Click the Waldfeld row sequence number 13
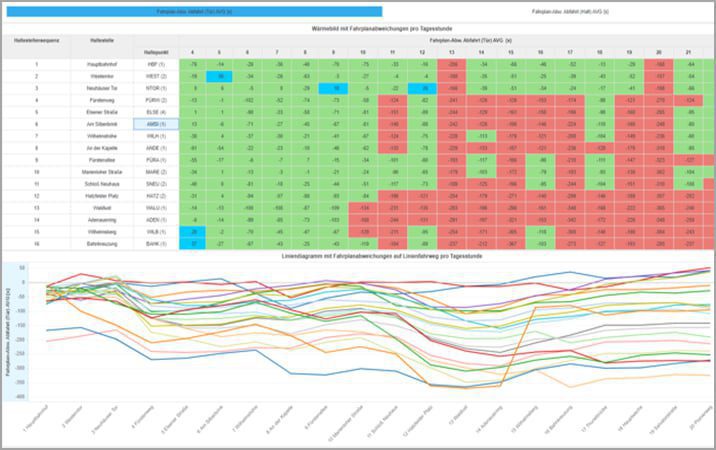716x450 pixels. coord(37,208)
